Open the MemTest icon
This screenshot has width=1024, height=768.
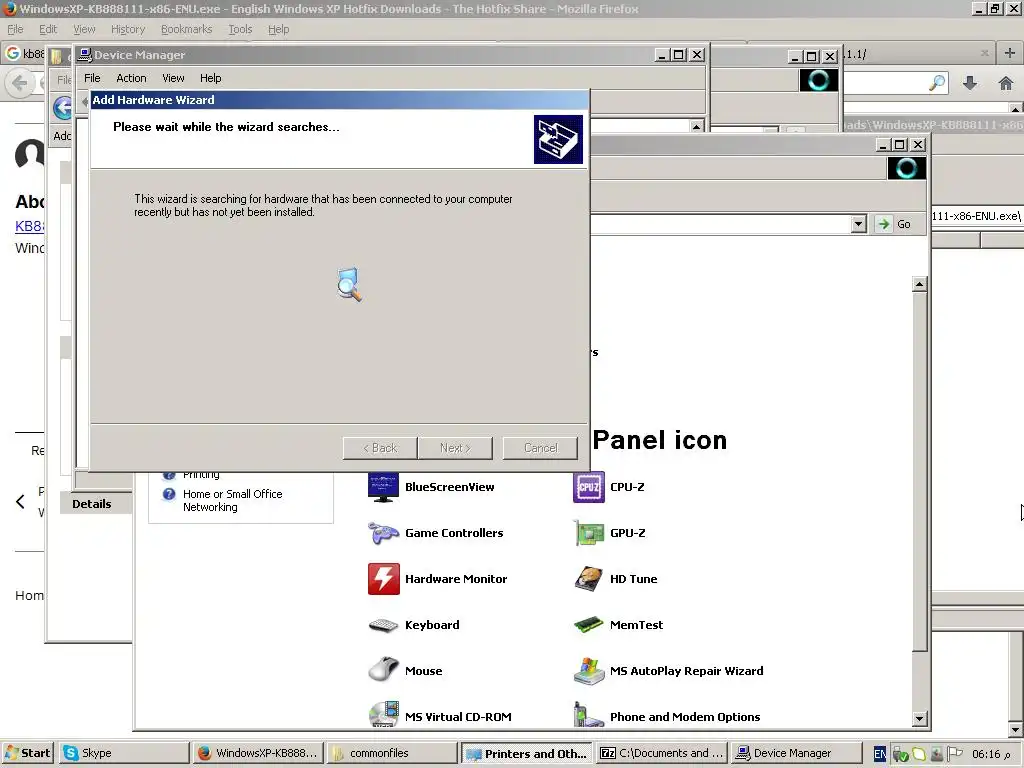[x=588, y=625]
